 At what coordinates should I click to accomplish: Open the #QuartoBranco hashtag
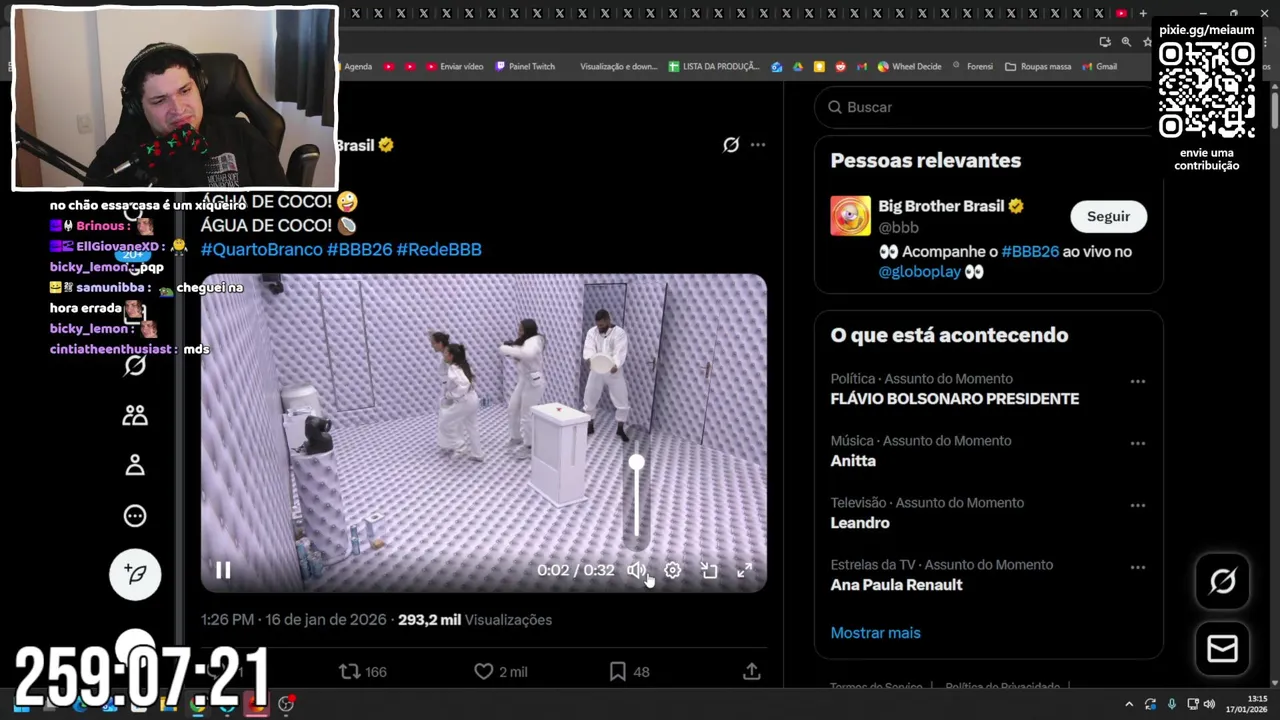262,249
